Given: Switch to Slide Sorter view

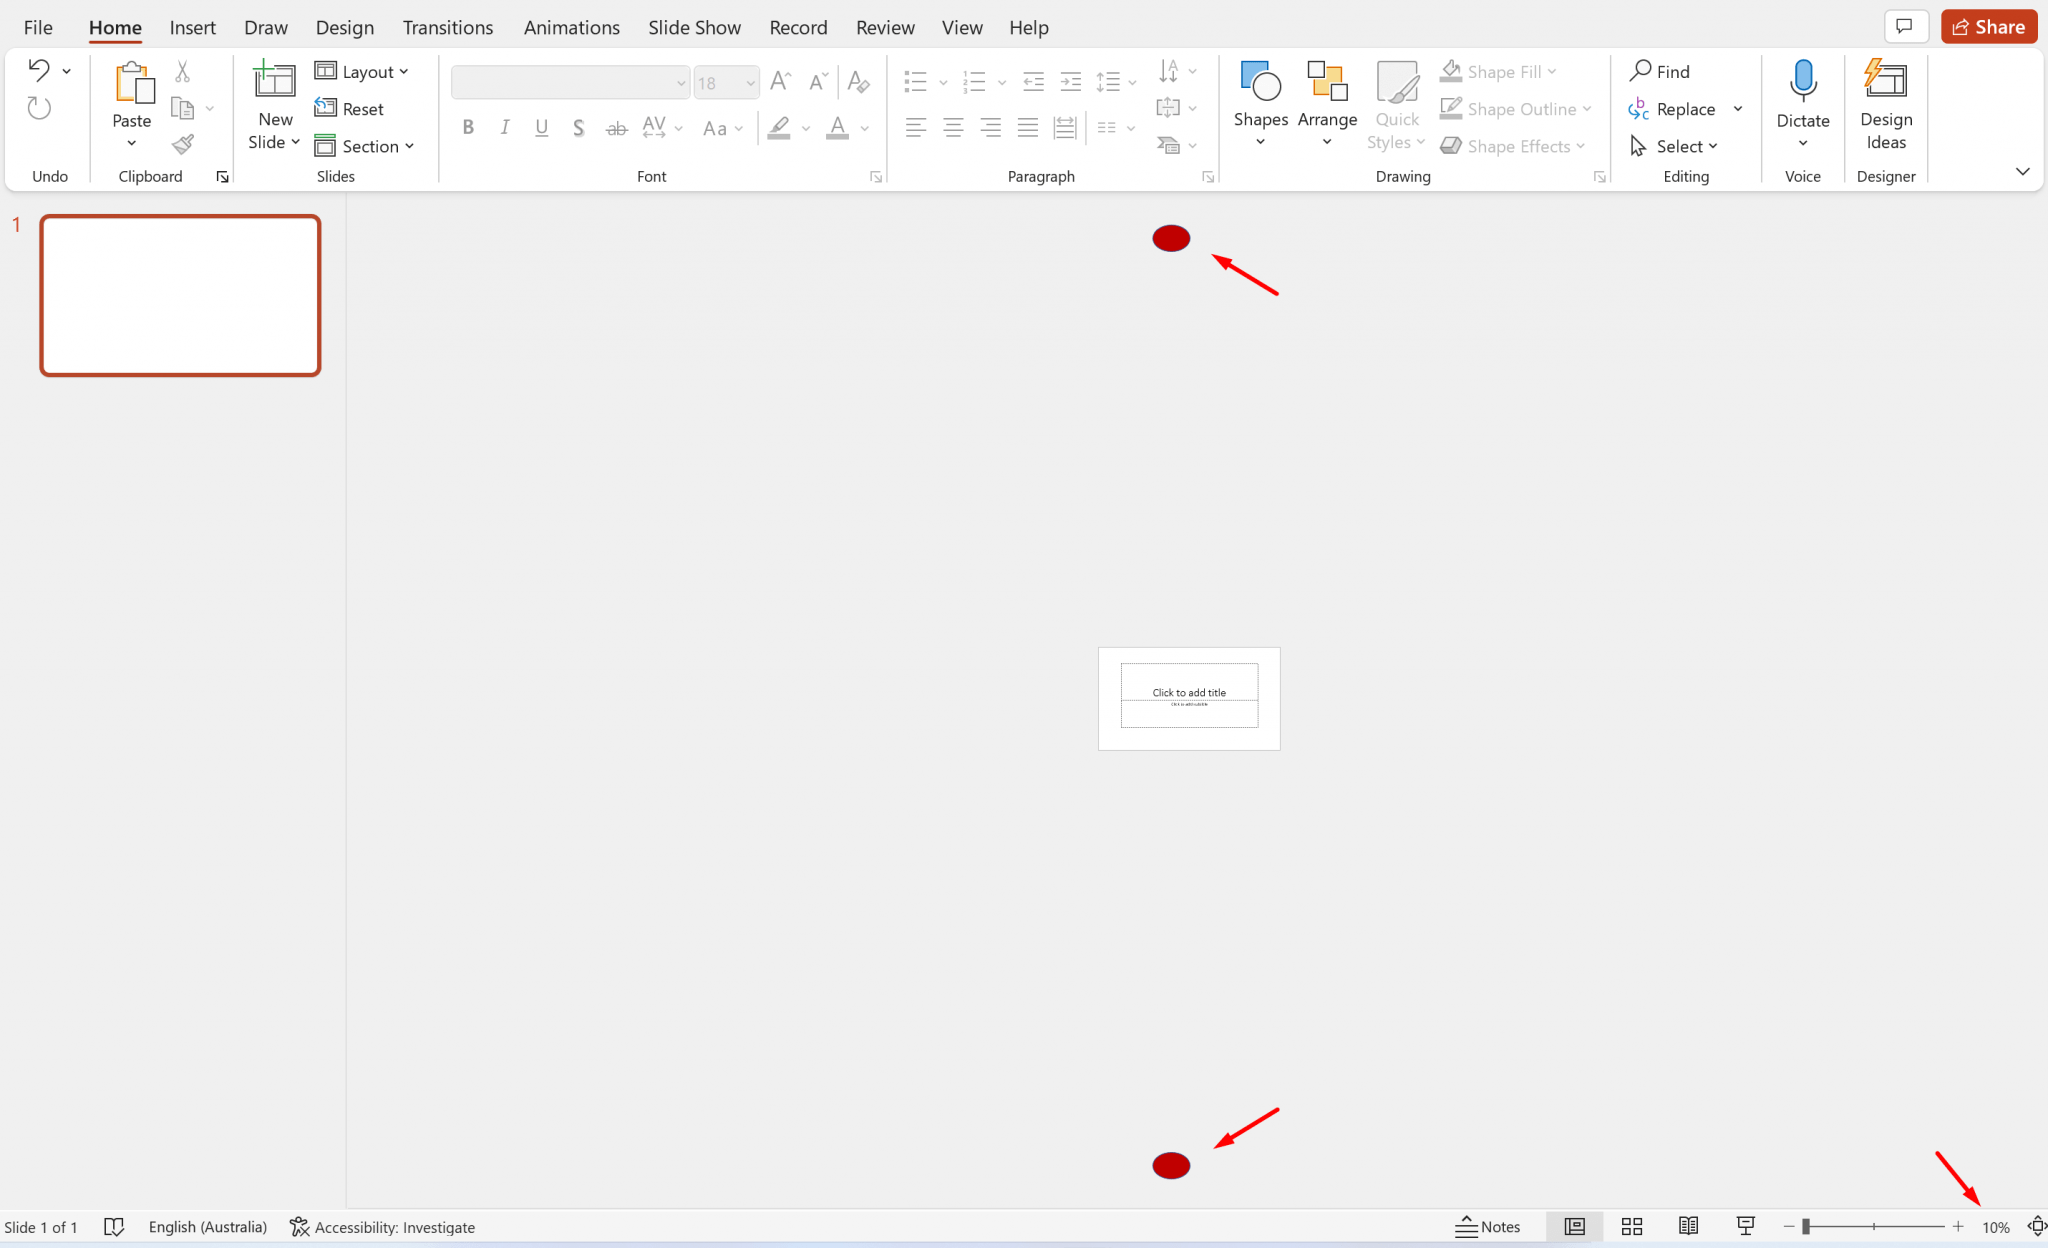Looking at the screenshot, I should (1632, 1226).
